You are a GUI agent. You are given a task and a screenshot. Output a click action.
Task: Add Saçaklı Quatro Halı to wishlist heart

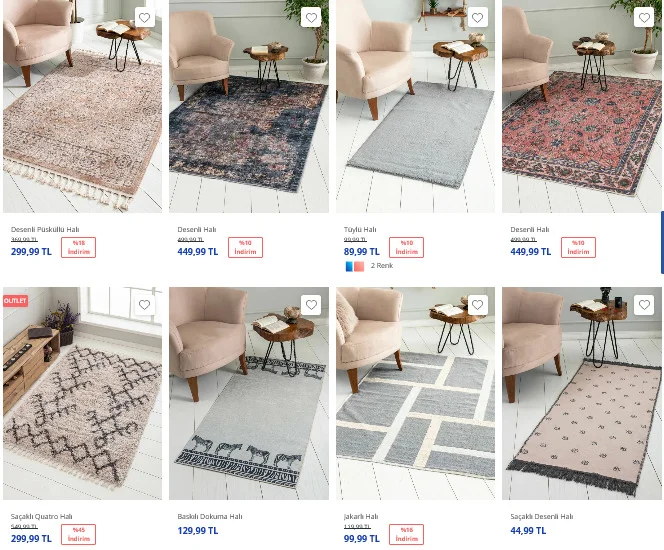(x=144, y=305)
